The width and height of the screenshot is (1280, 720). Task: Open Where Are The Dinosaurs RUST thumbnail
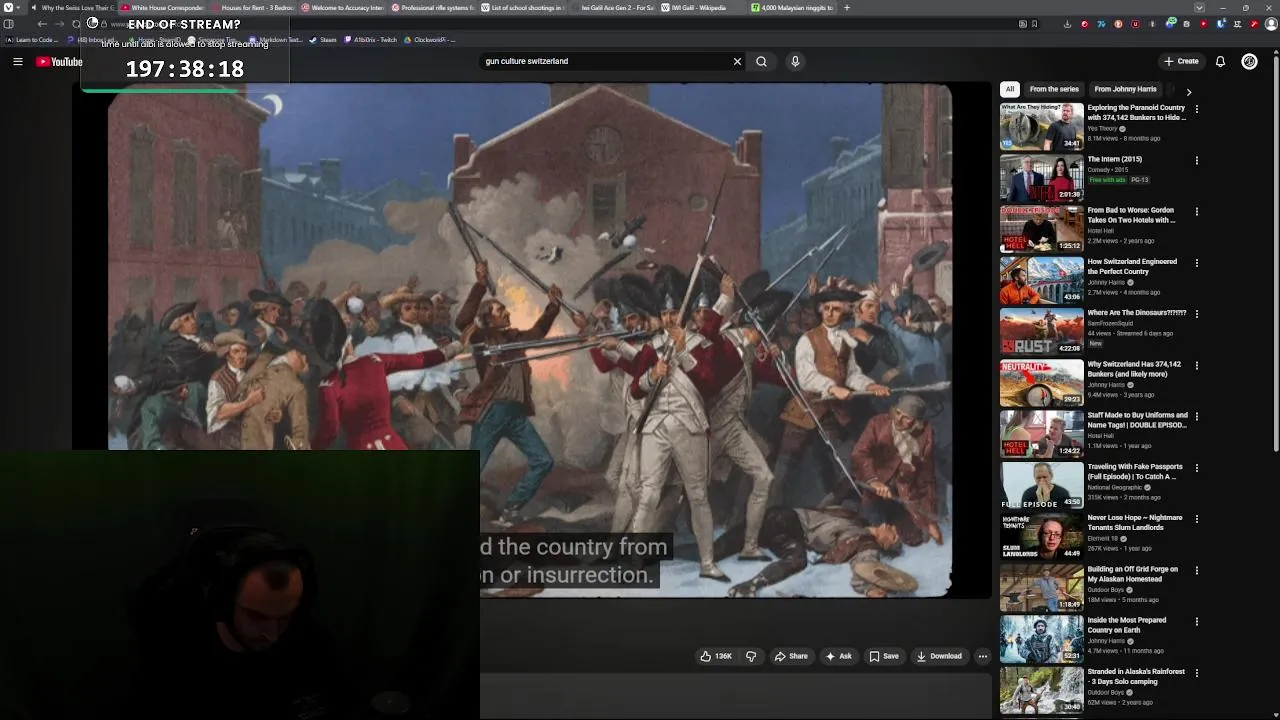pos(1041,331)
